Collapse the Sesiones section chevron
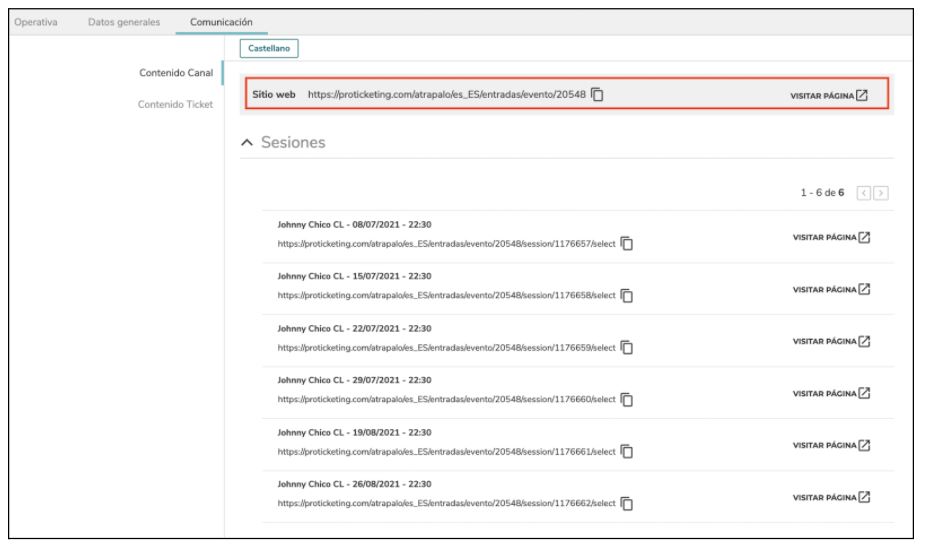The height and width of the screenshot is (551, 926). (247, 142)
